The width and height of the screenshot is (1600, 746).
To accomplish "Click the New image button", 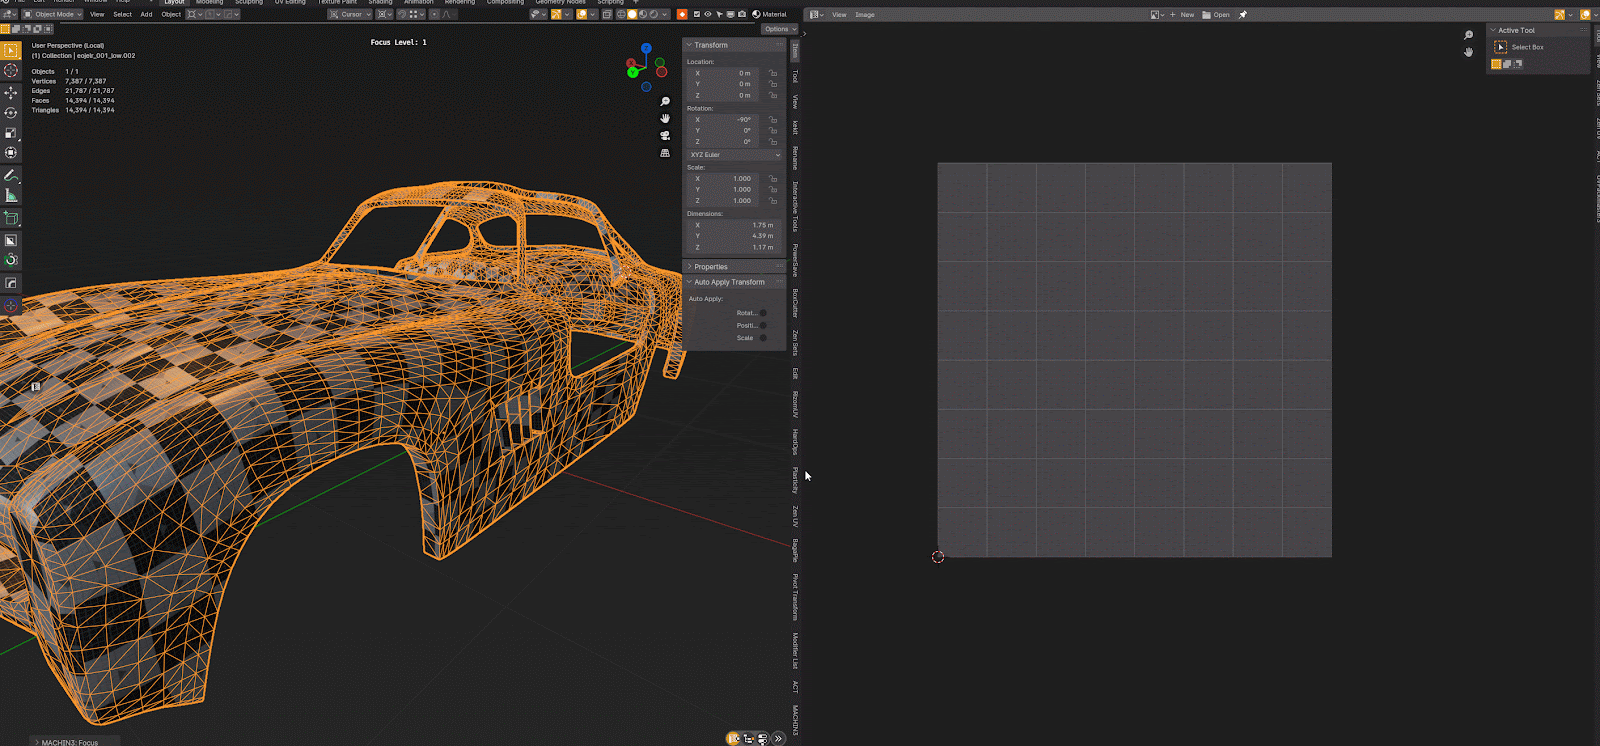I will pyautogui.click(x=1182, y=15).
